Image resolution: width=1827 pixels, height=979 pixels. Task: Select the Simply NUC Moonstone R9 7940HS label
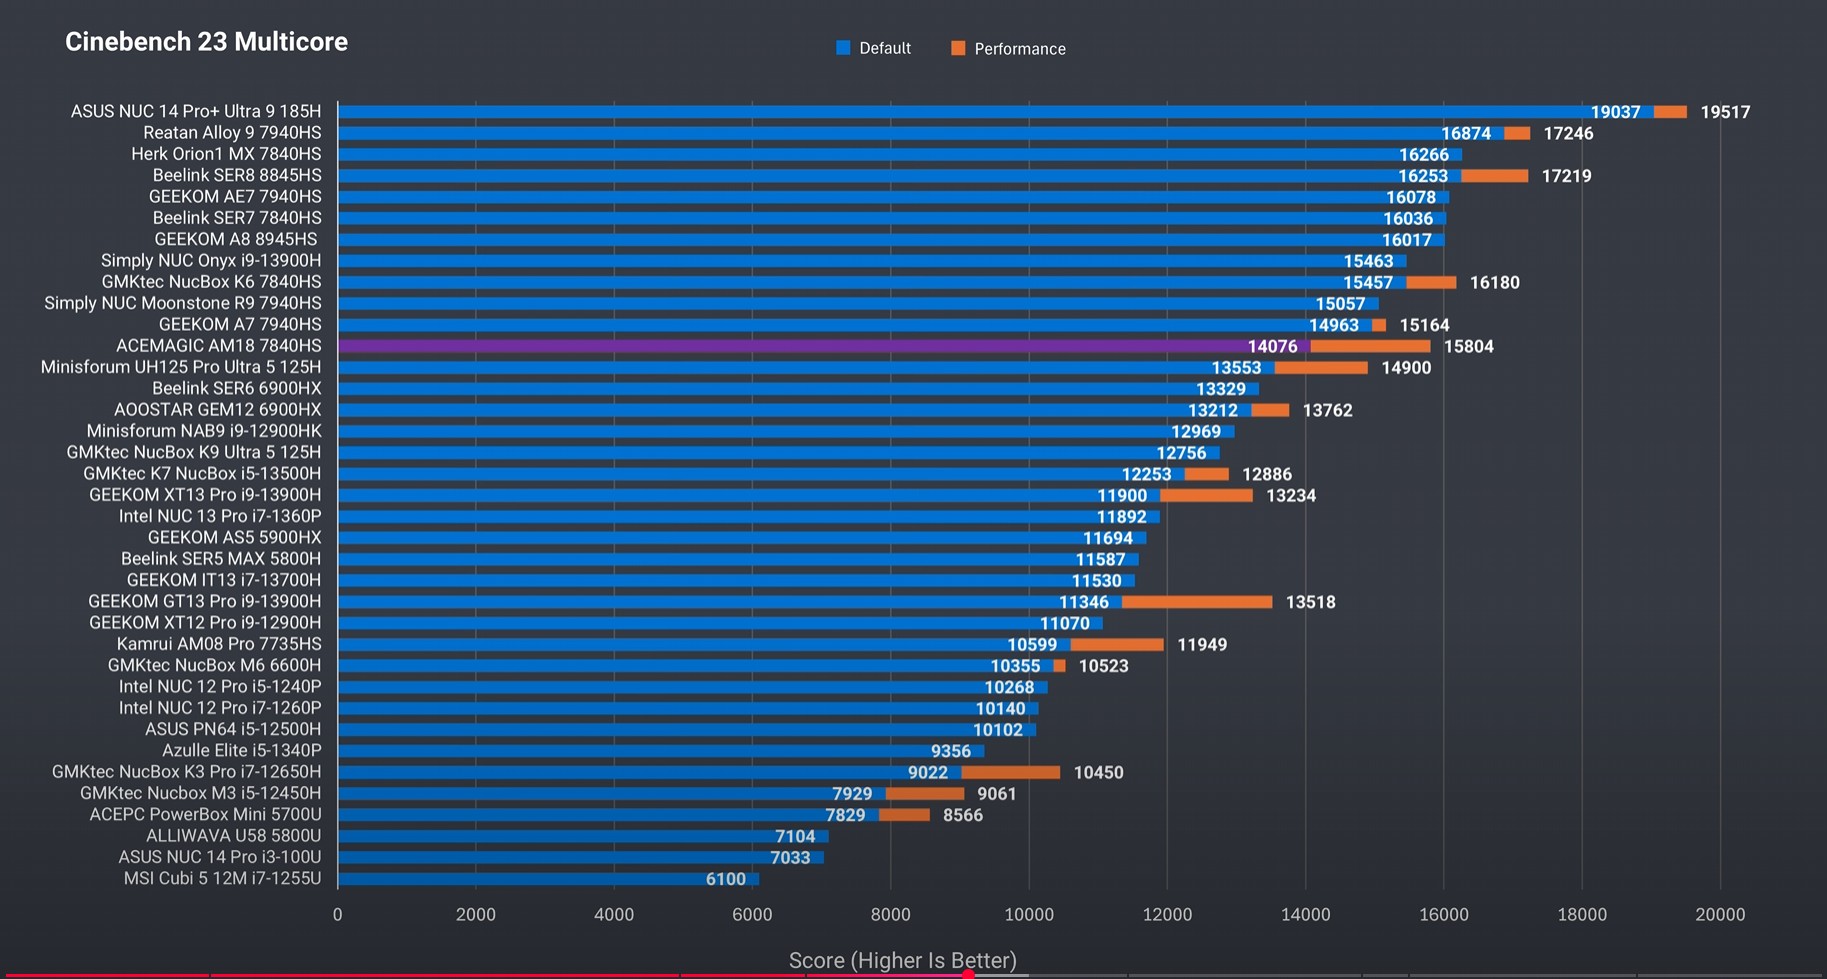[183, 303]
